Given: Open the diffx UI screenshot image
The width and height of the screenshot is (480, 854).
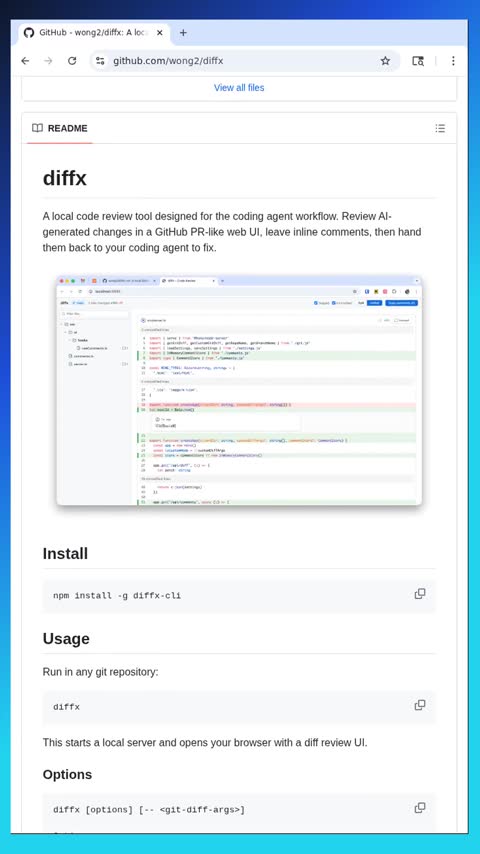Looking at the screenshot, I should (x=239, y=391).
